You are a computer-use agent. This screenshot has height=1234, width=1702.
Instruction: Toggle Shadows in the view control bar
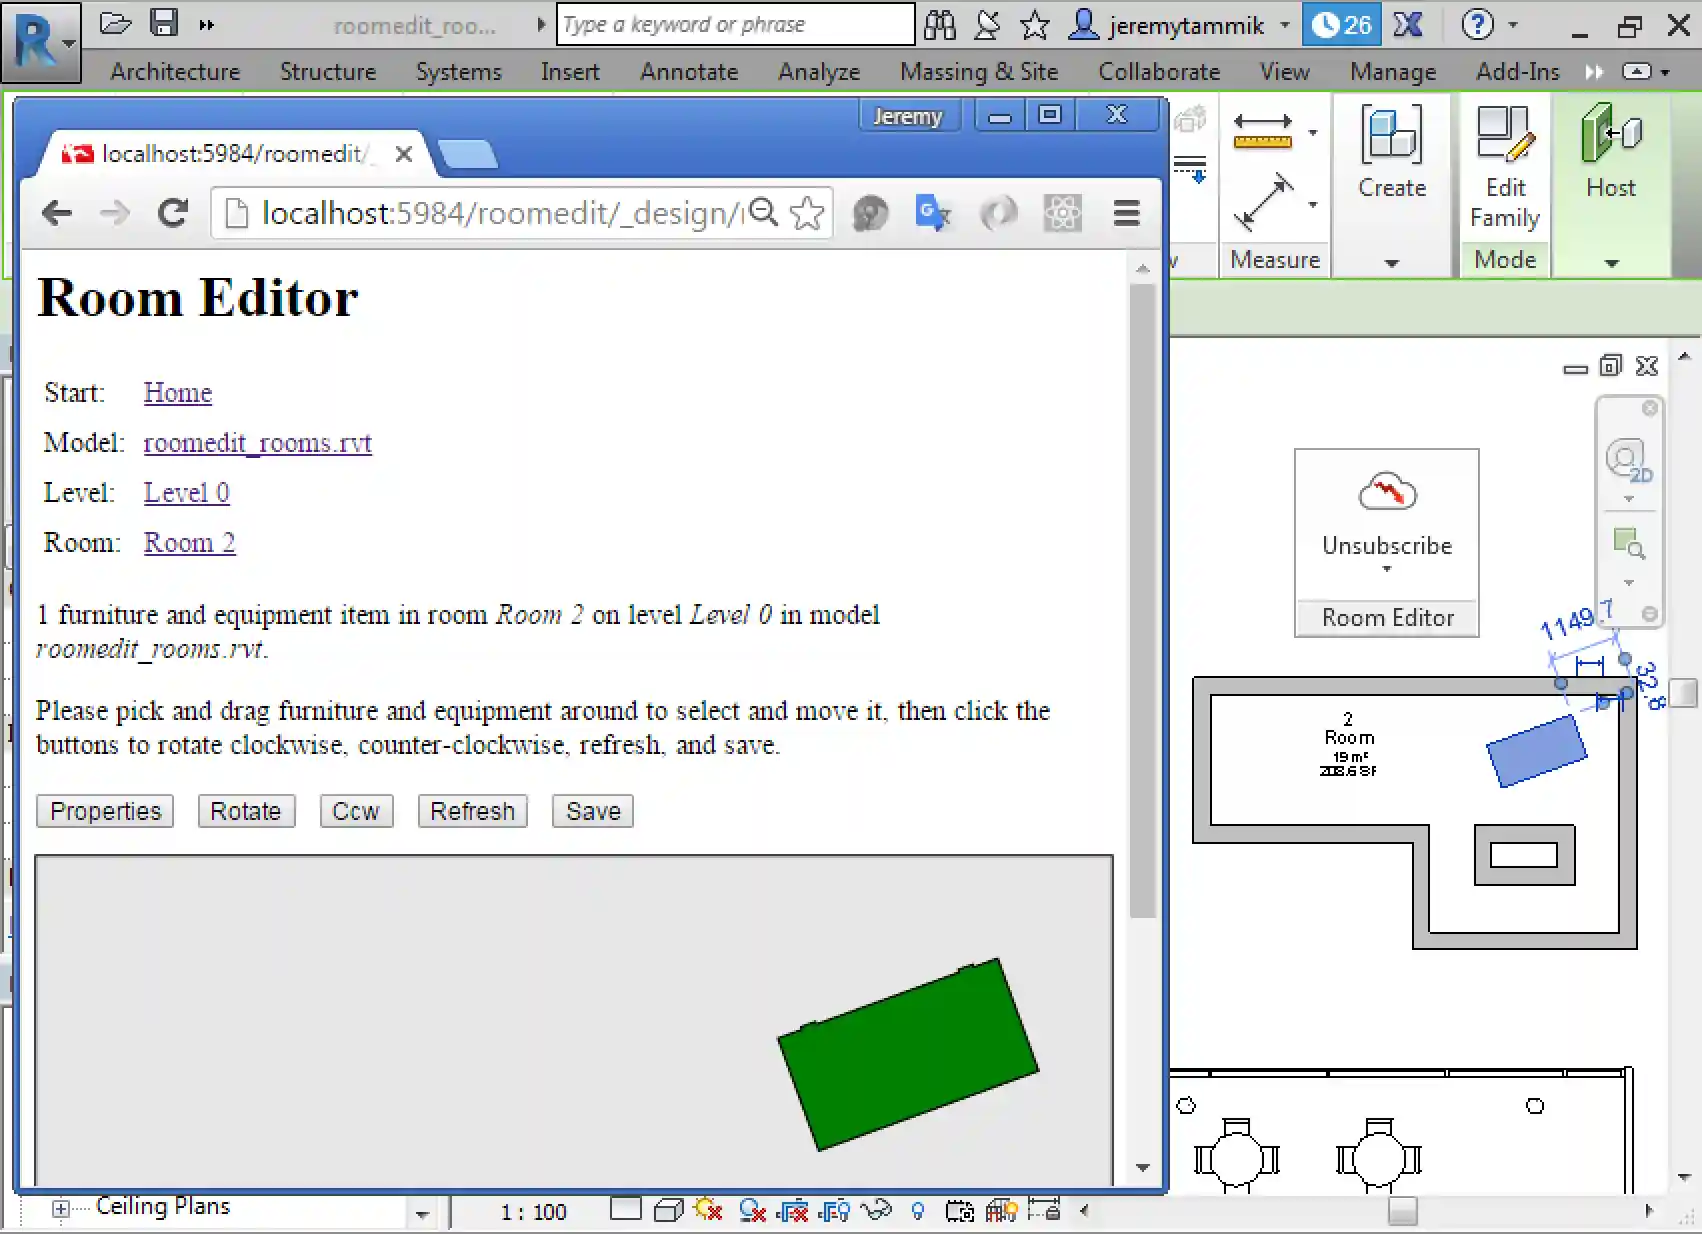pyautogui.click(x=752, y=1211)
